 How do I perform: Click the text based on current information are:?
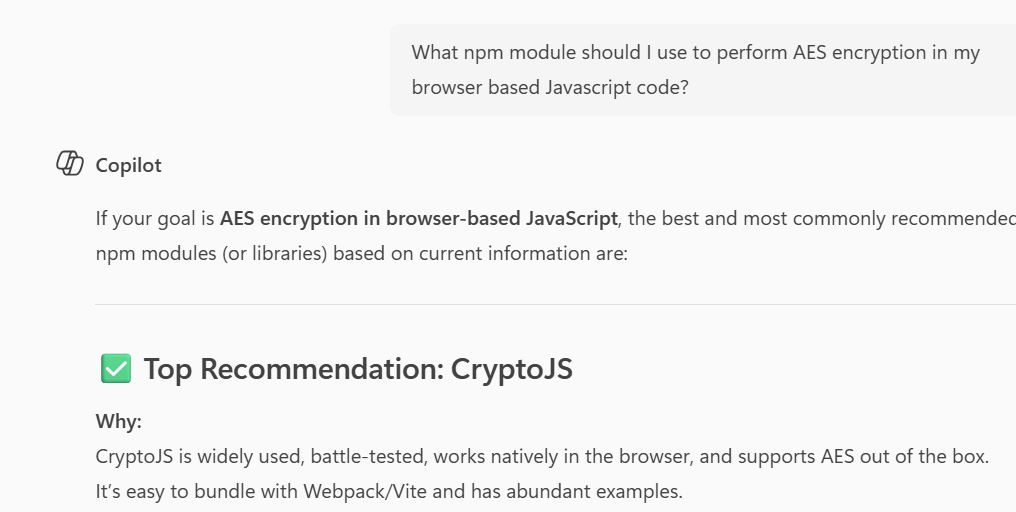(x=480, y=253)
